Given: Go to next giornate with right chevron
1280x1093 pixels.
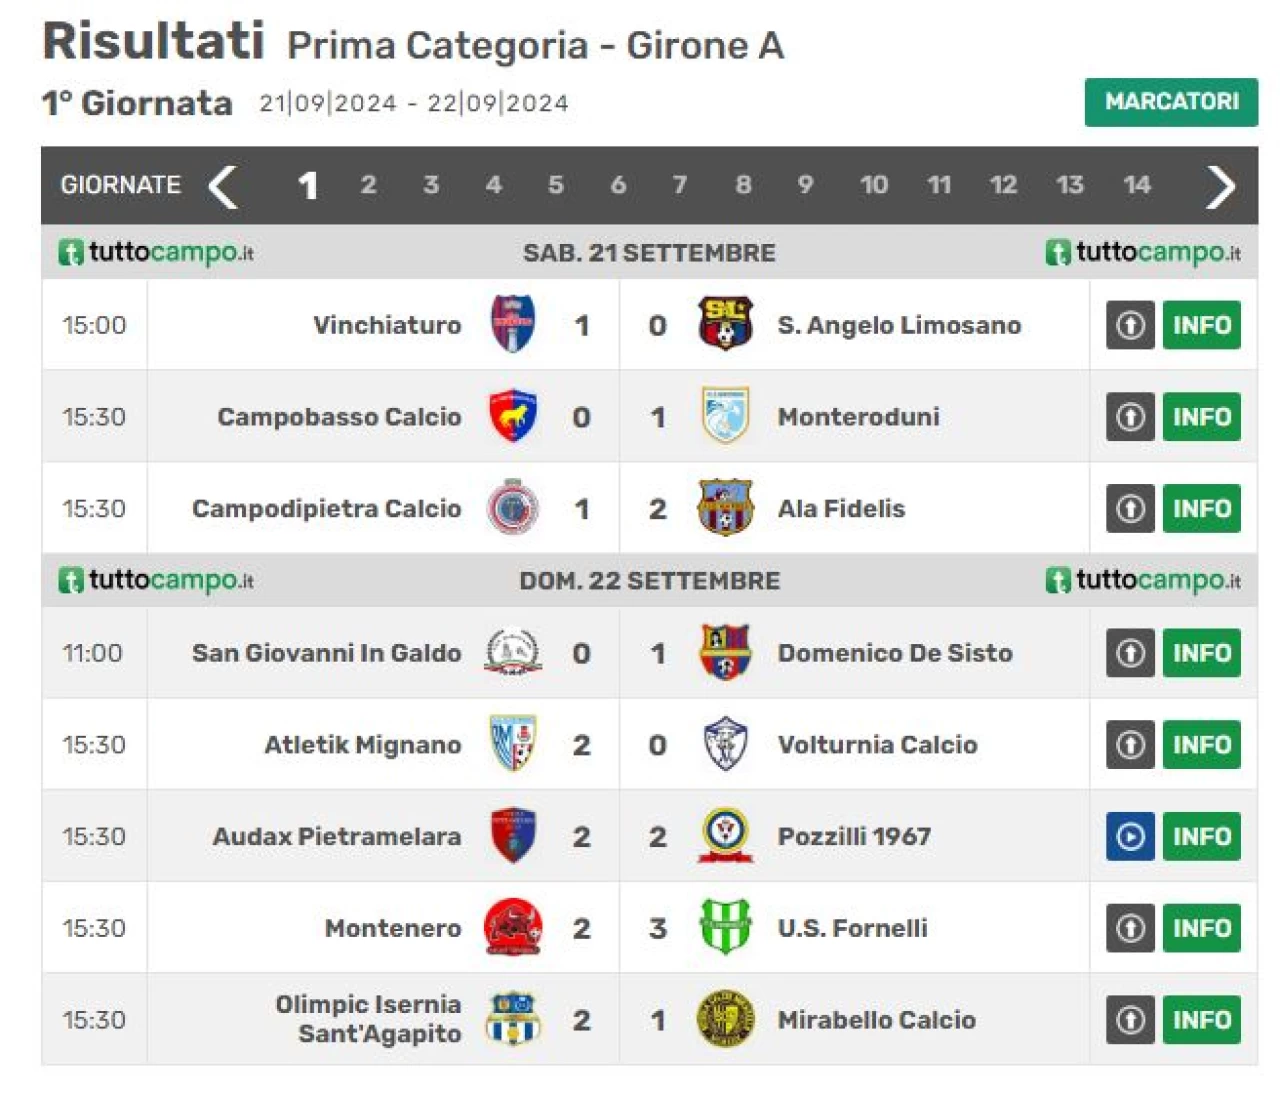Looking at the screenshot, I should pos(1220,186).
